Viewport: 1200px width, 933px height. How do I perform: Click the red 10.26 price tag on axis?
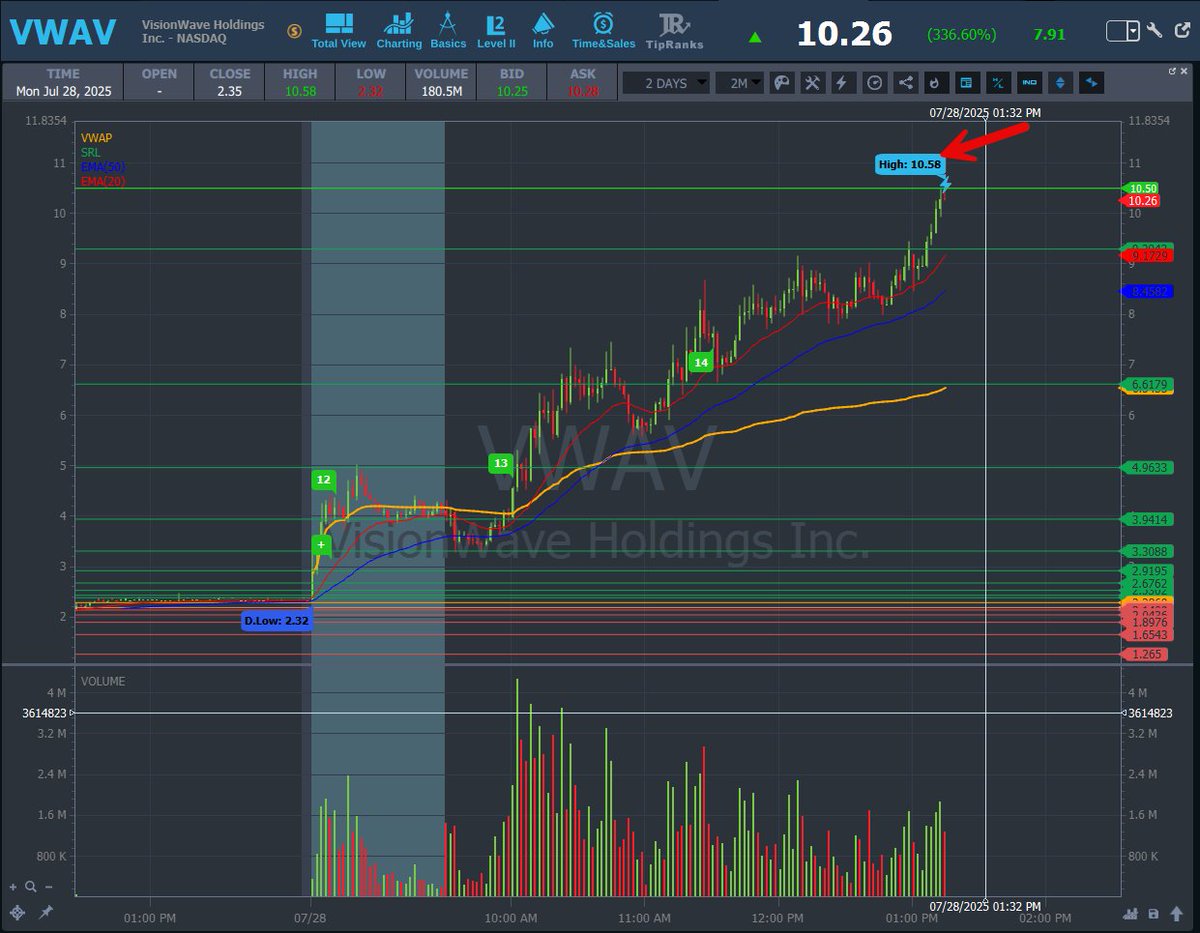point(1141,201)
